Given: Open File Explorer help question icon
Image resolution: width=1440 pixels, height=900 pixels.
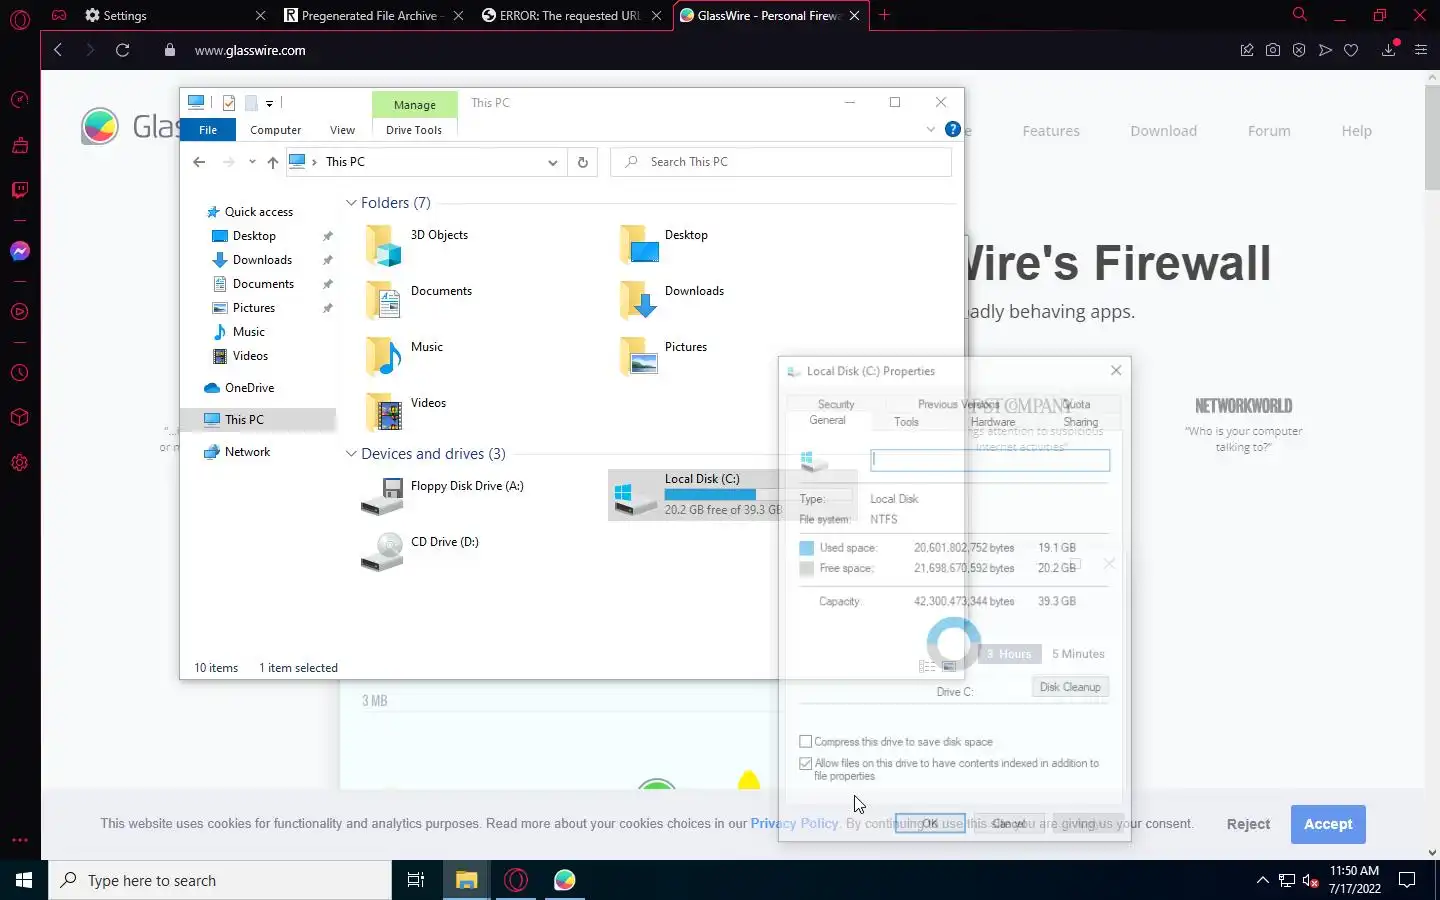Looking at the screenshot, I should coord(953,129).
